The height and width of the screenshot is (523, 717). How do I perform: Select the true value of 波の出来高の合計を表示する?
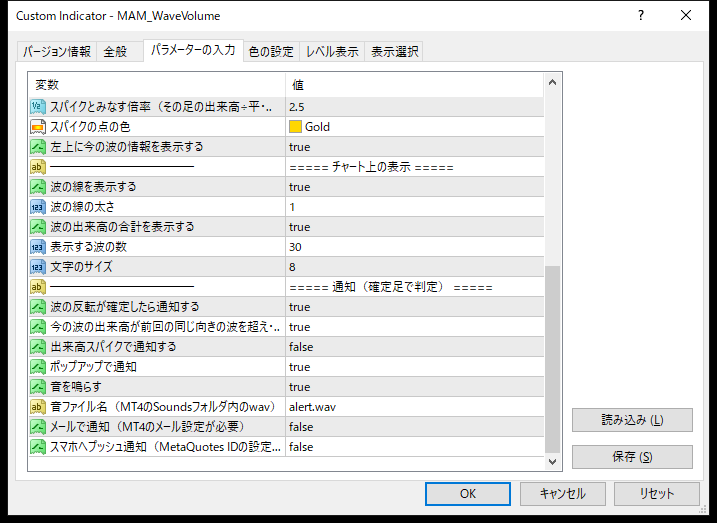pos(300,227)
